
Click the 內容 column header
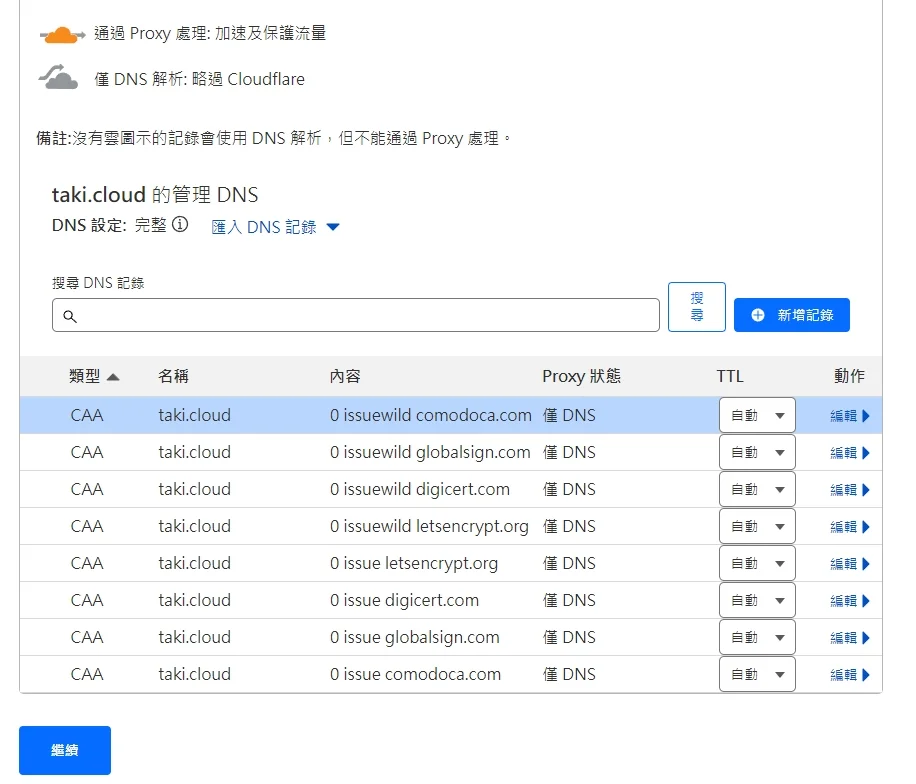tap(345, 376)
